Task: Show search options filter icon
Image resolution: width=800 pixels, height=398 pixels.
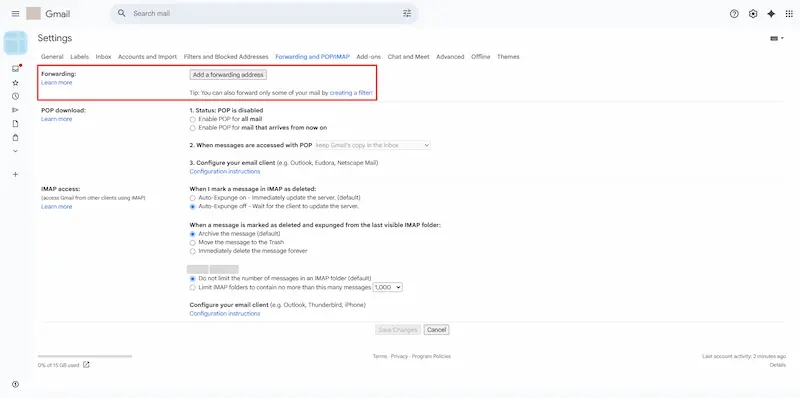Action: (x=407, y=14)
